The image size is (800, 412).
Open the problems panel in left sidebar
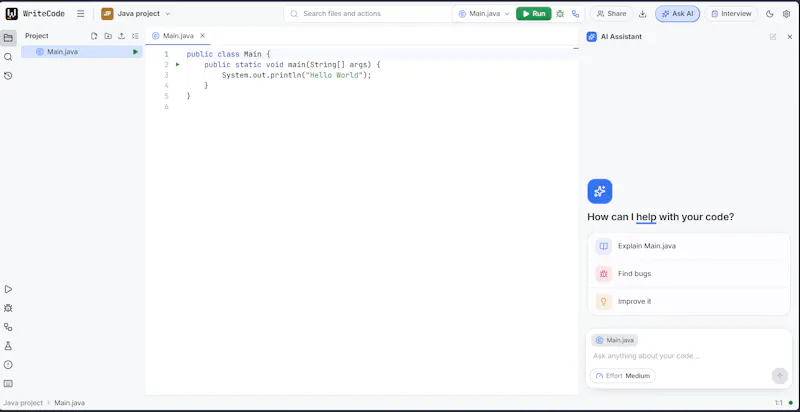click(x=8, y=365)
